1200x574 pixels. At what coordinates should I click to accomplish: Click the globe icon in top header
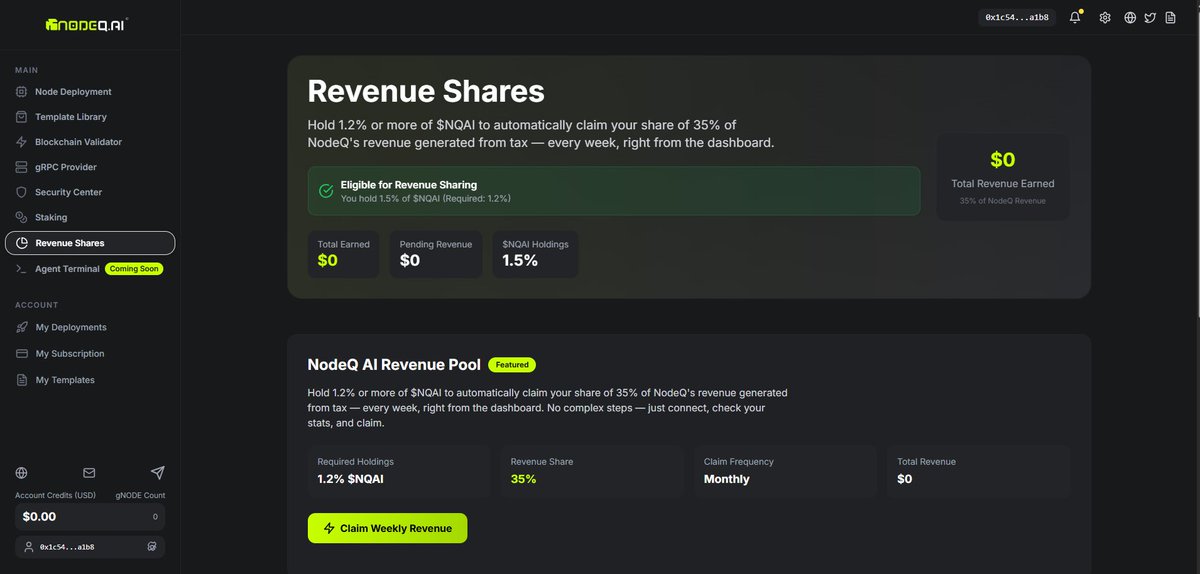tap(1130, 17)
